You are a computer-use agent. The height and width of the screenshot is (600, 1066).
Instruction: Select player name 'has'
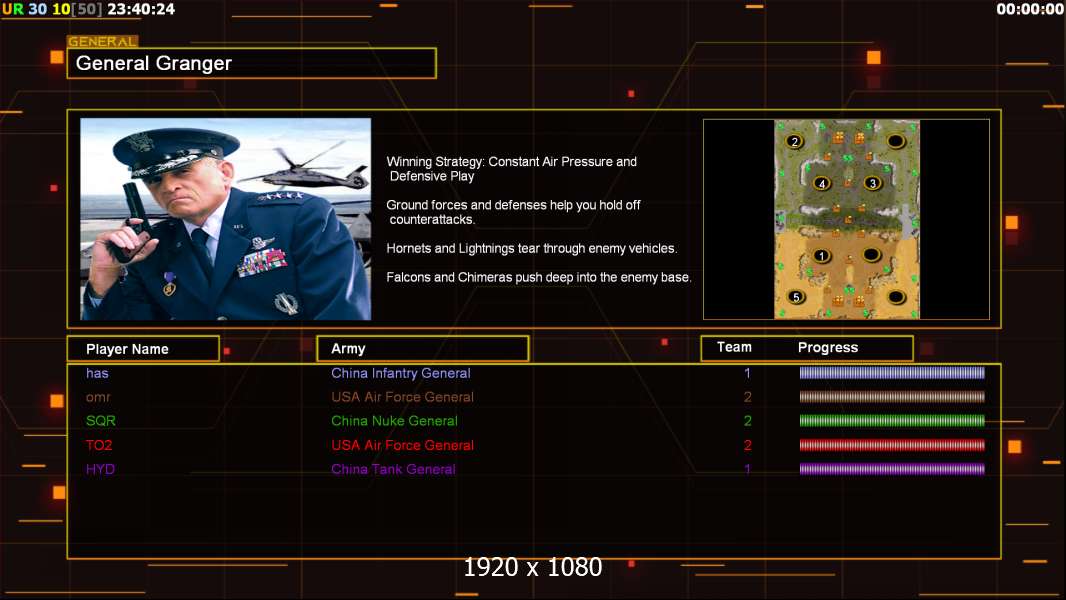pos(97,373)
